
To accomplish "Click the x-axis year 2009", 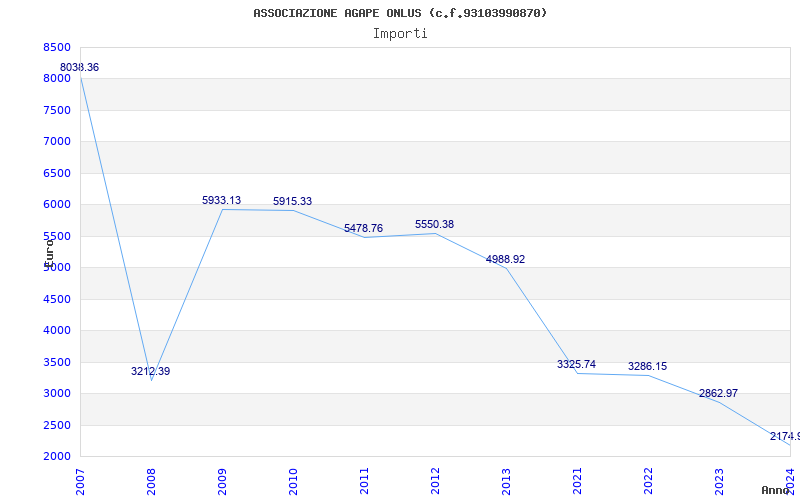I will [222, 482].
